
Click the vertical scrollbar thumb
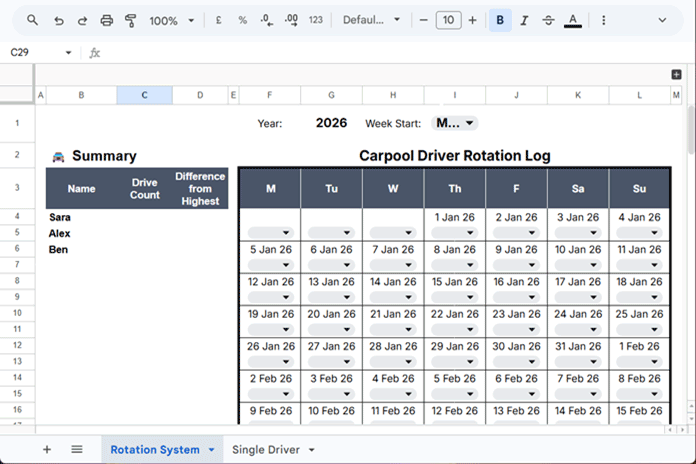click(x=691, y=130)
